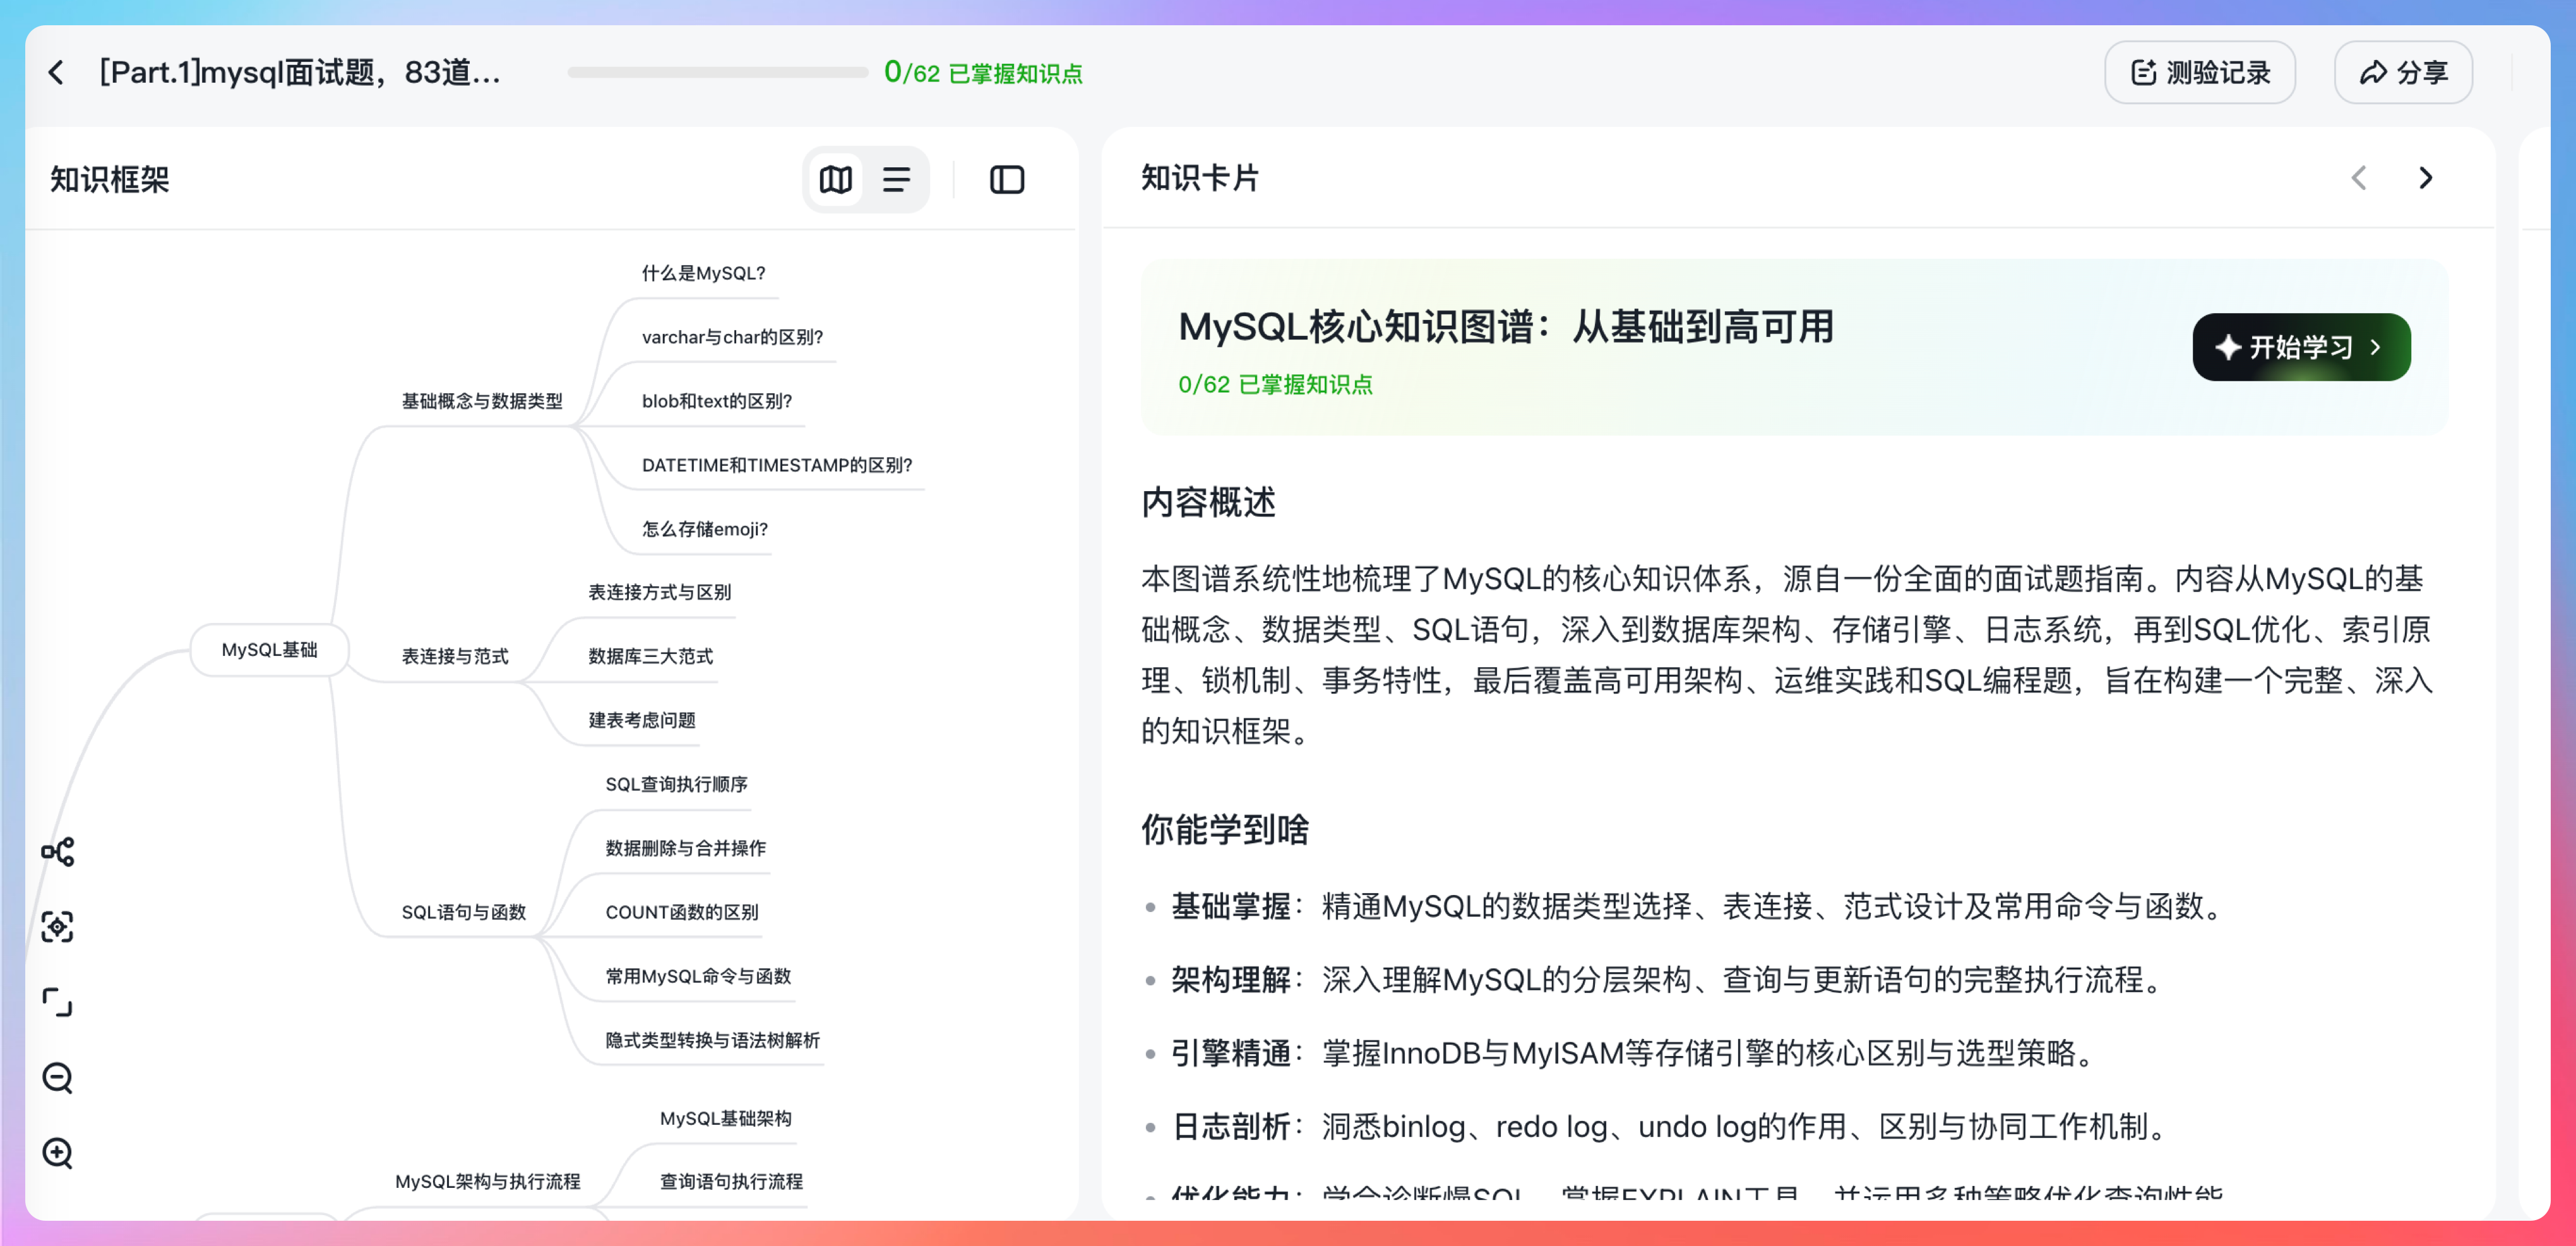Click the back arrow in header
The height and width of the screenshot is (1246, 2576).
[57, 72]
